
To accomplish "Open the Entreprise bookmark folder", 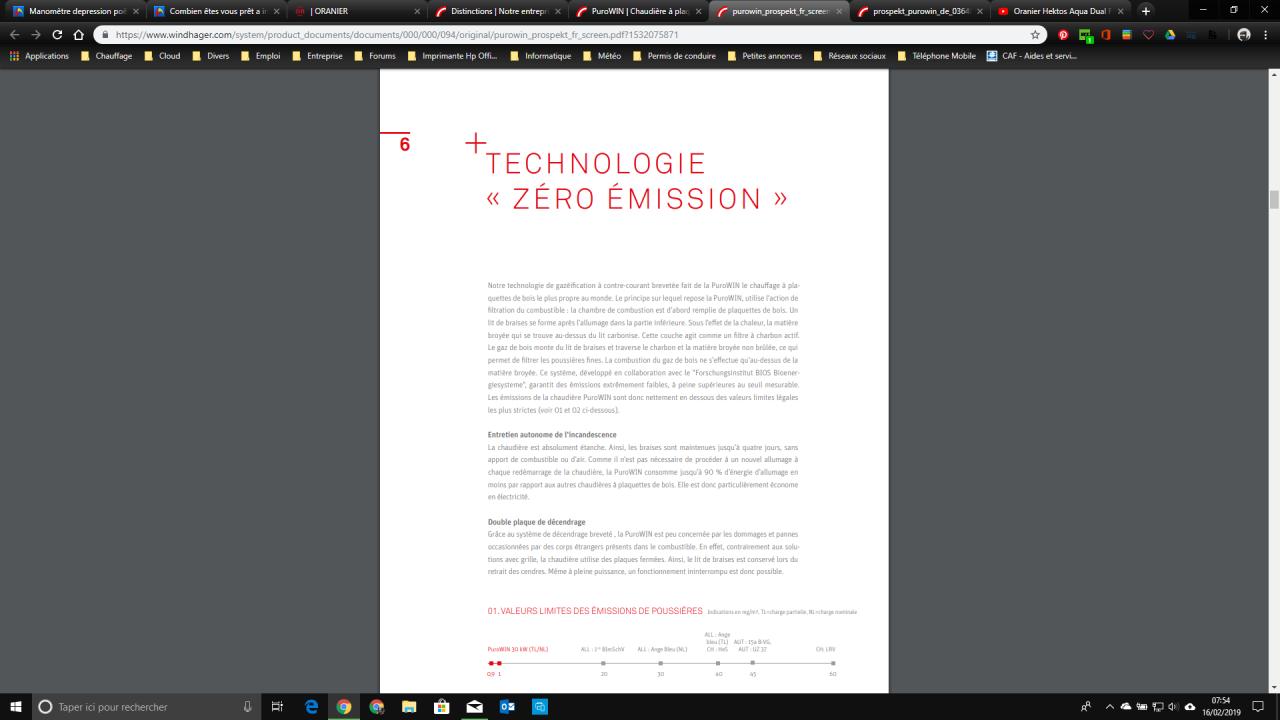I will (317, 56).
